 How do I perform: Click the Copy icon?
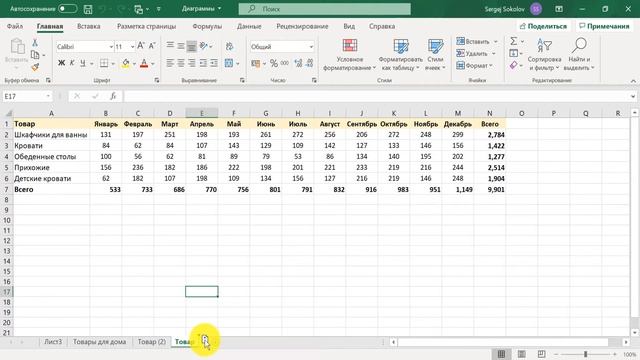click(35, 55)
